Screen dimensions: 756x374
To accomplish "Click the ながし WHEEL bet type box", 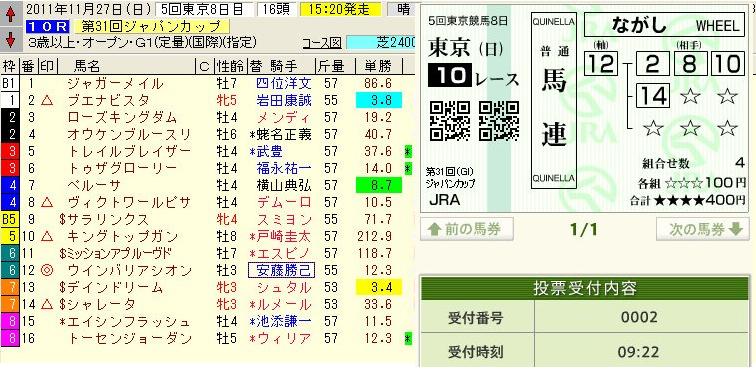I will tap(664, 25).
